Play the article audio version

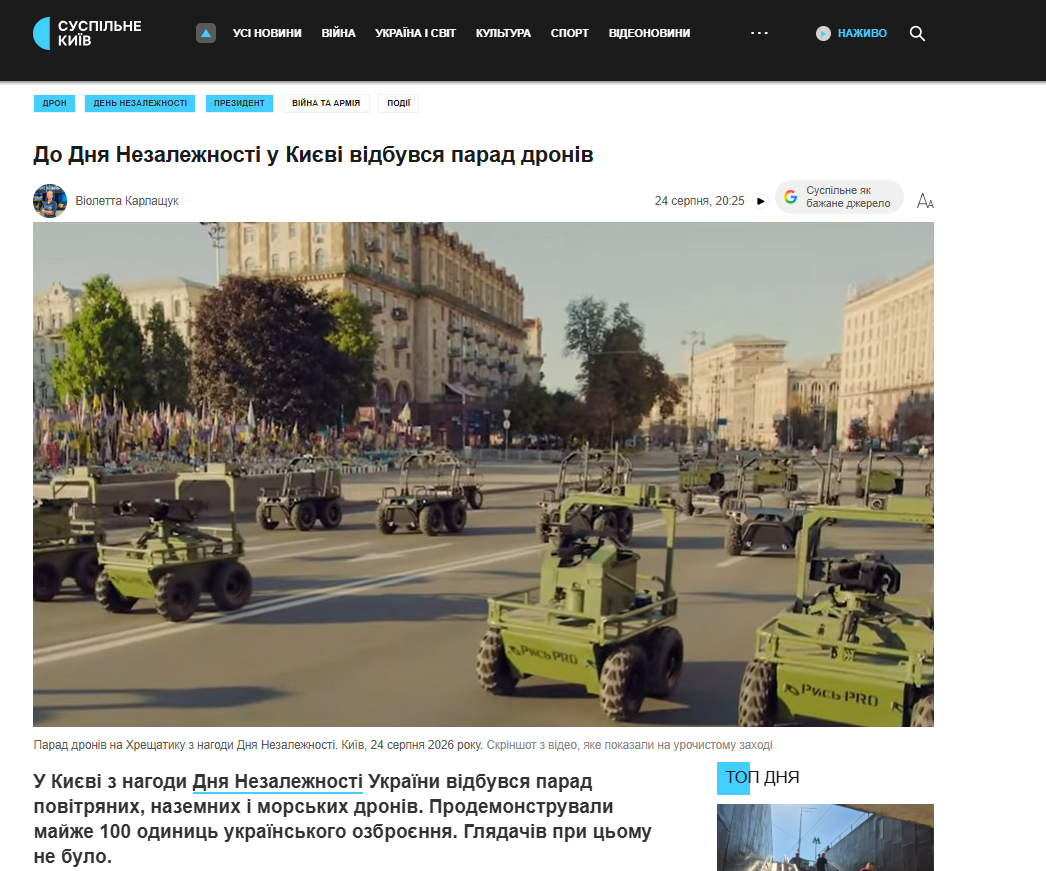[760, 201]
